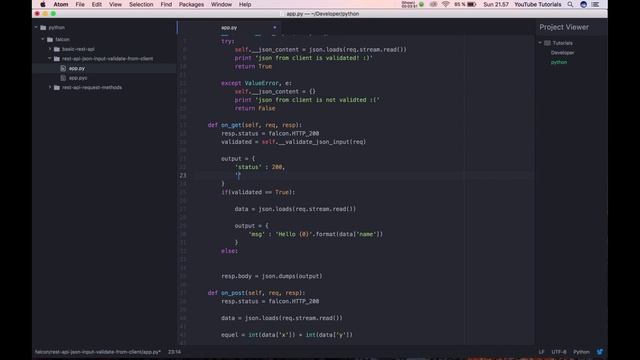This screenshot has height=360, width=640.
Task: Click the UTF-8 encoding selector
Action: click(559, 352)
